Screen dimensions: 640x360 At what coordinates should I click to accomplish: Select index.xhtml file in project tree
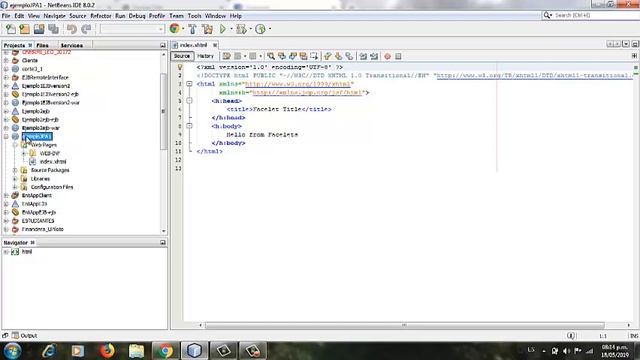pos(53,162)
